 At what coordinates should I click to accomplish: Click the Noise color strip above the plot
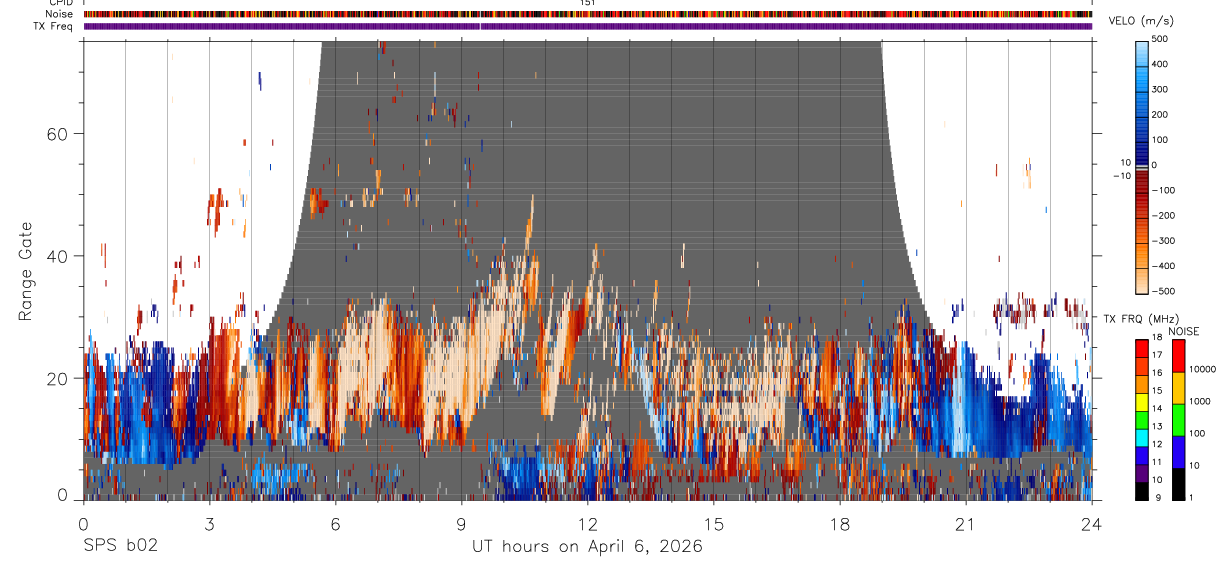[588, 14]
